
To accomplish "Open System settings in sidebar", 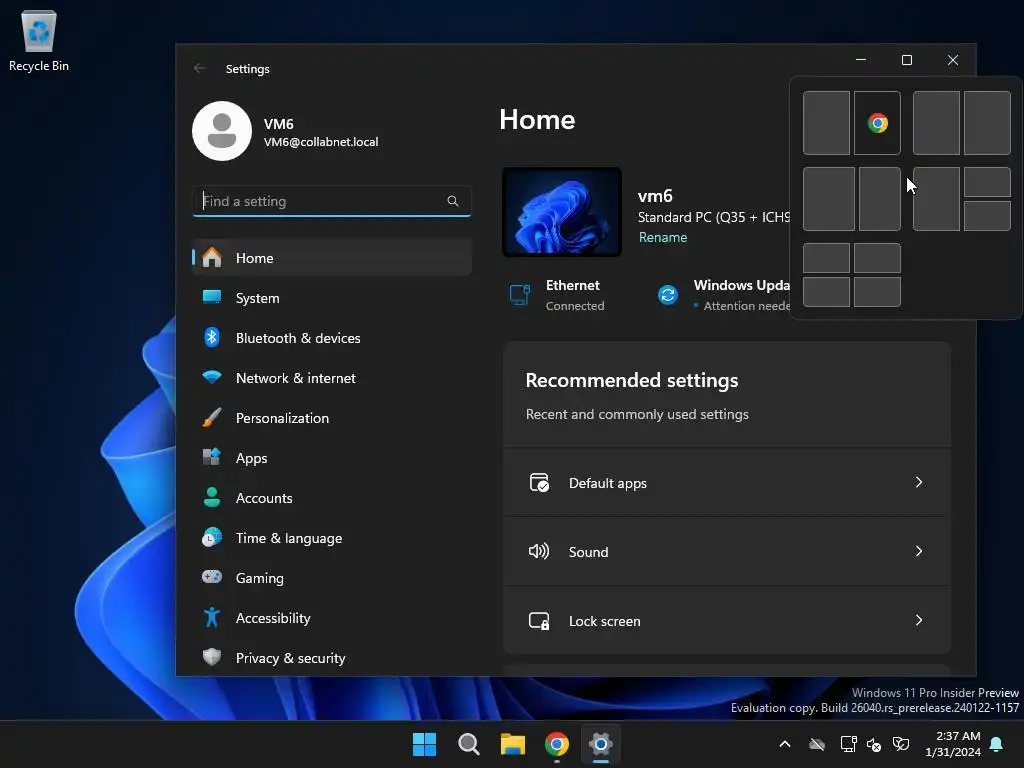I will (x=332, y=298).
